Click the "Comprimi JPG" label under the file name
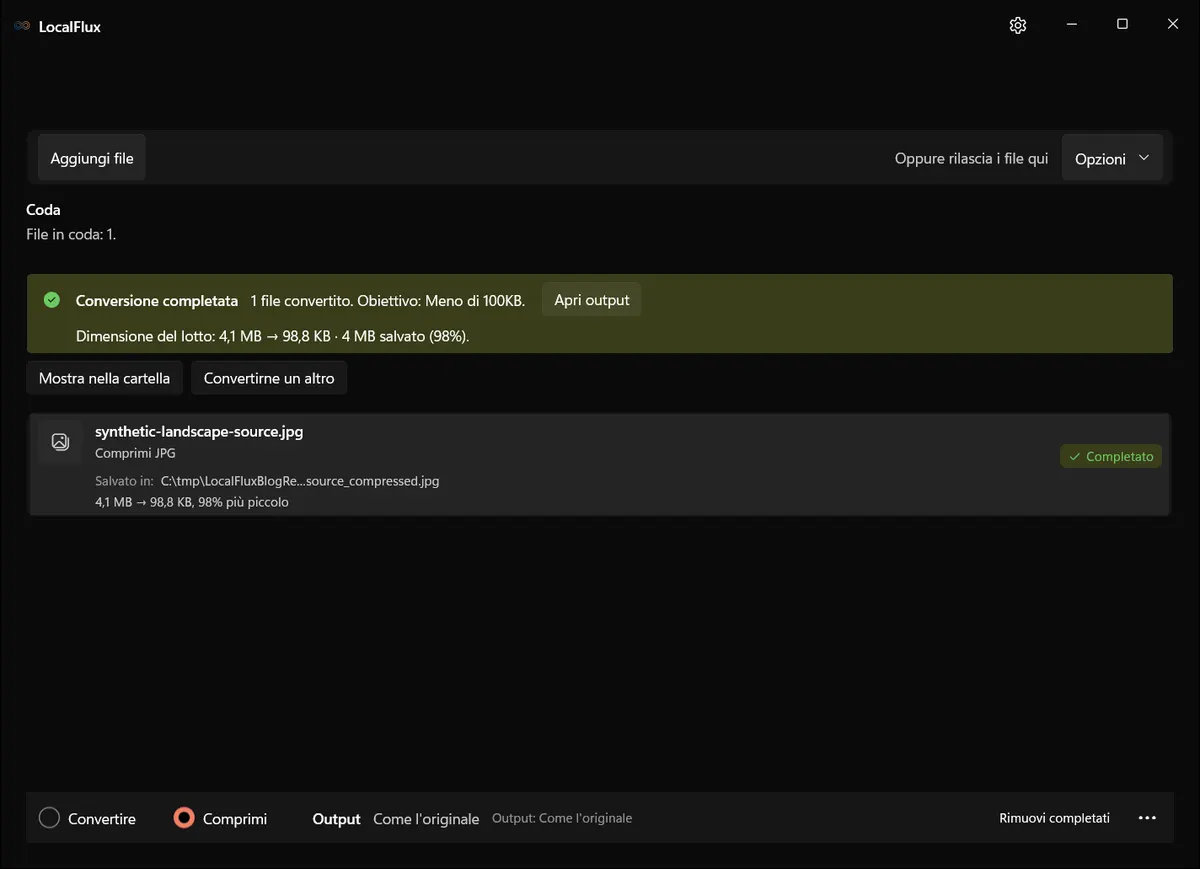1200x869 pixels. [x=135, y=453]
